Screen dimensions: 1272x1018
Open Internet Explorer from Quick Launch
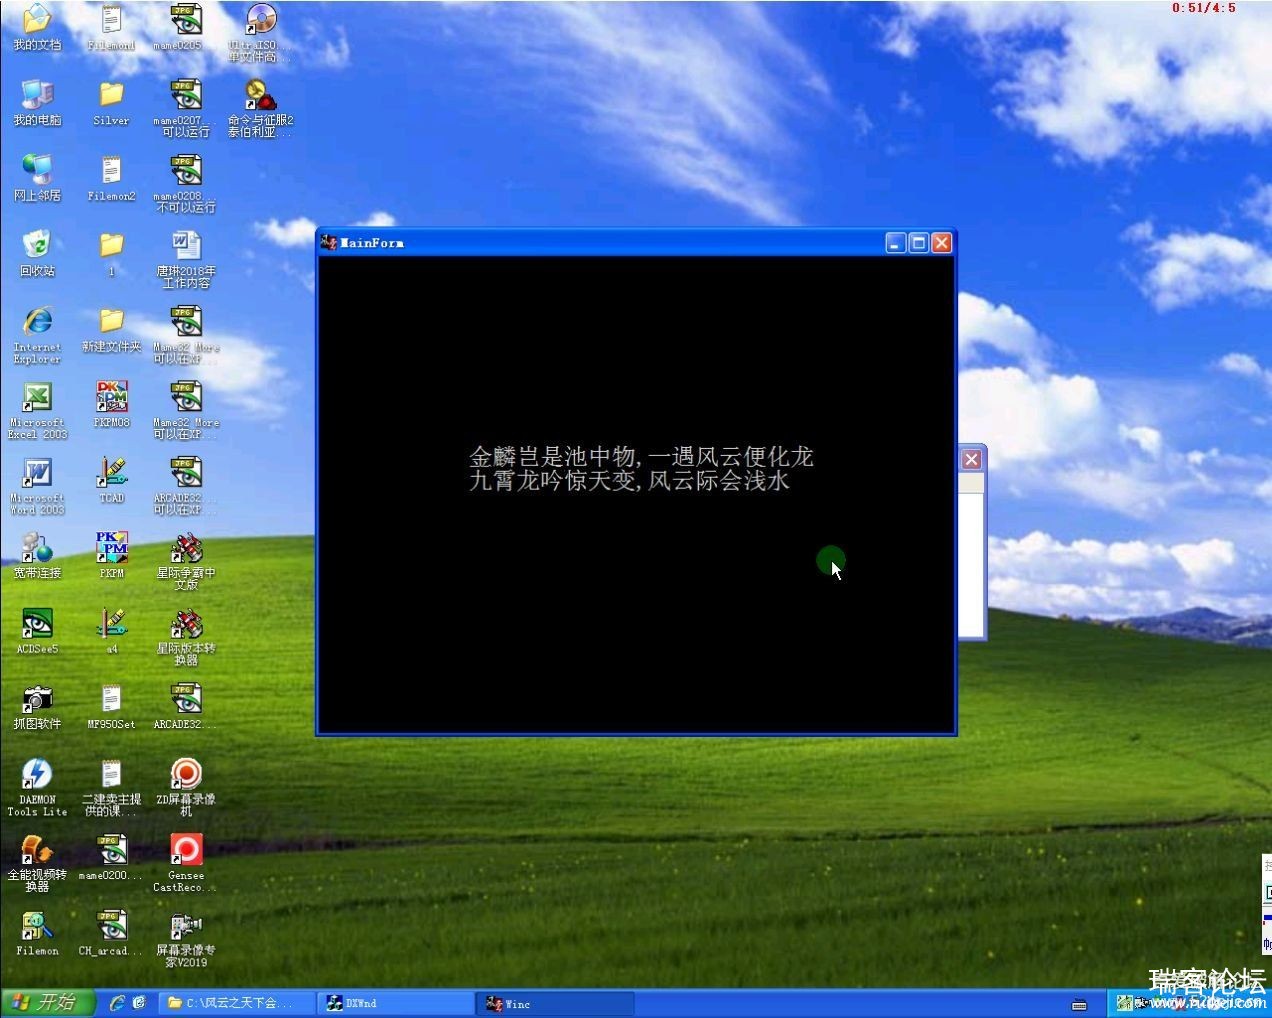click(x=117, y=1002)
